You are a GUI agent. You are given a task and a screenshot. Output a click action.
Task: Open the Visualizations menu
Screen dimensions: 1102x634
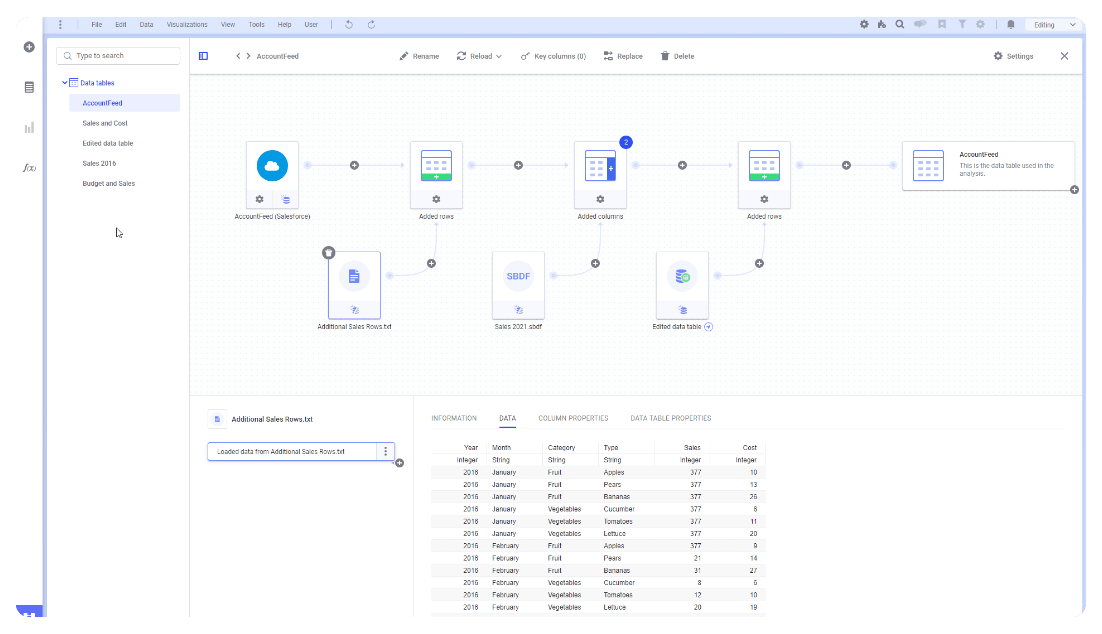187,24
